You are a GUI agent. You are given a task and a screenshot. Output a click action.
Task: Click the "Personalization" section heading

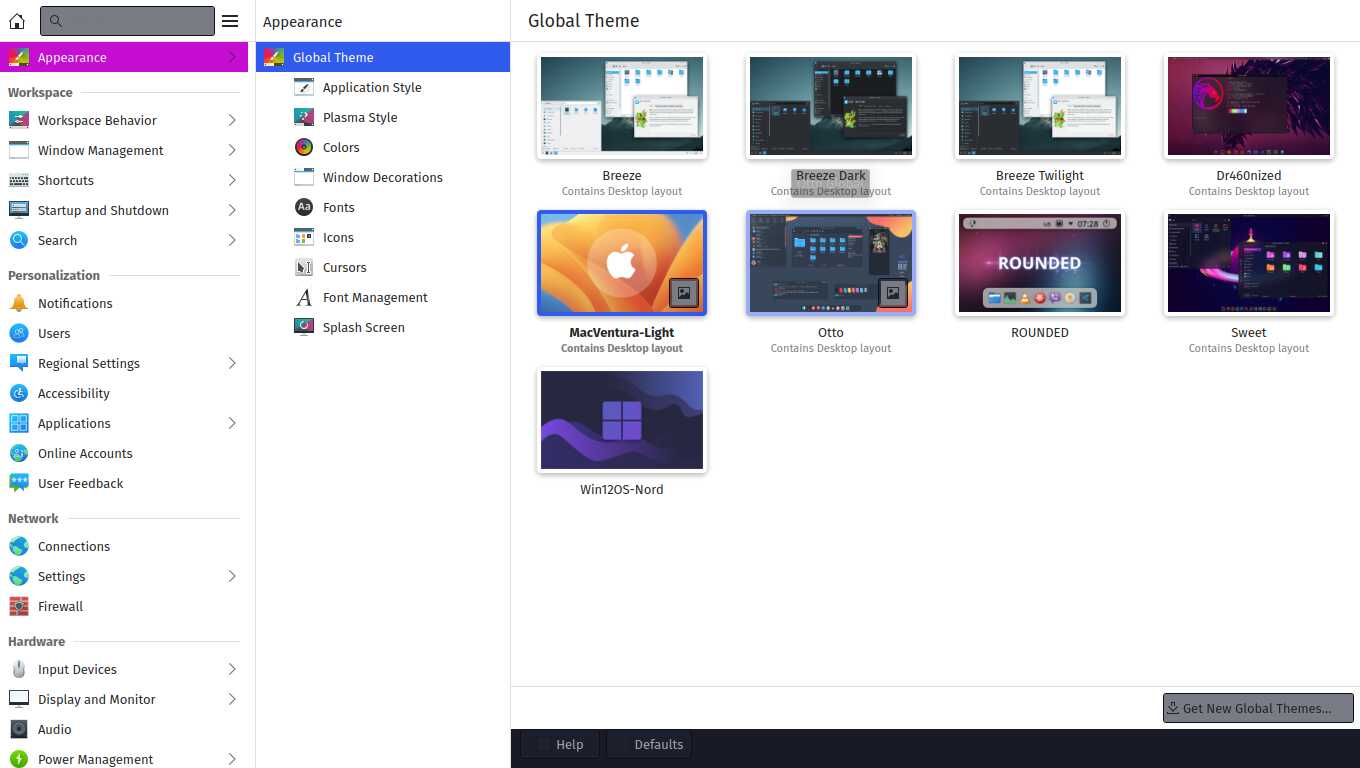pyautogui.click(x=54, y=275)
